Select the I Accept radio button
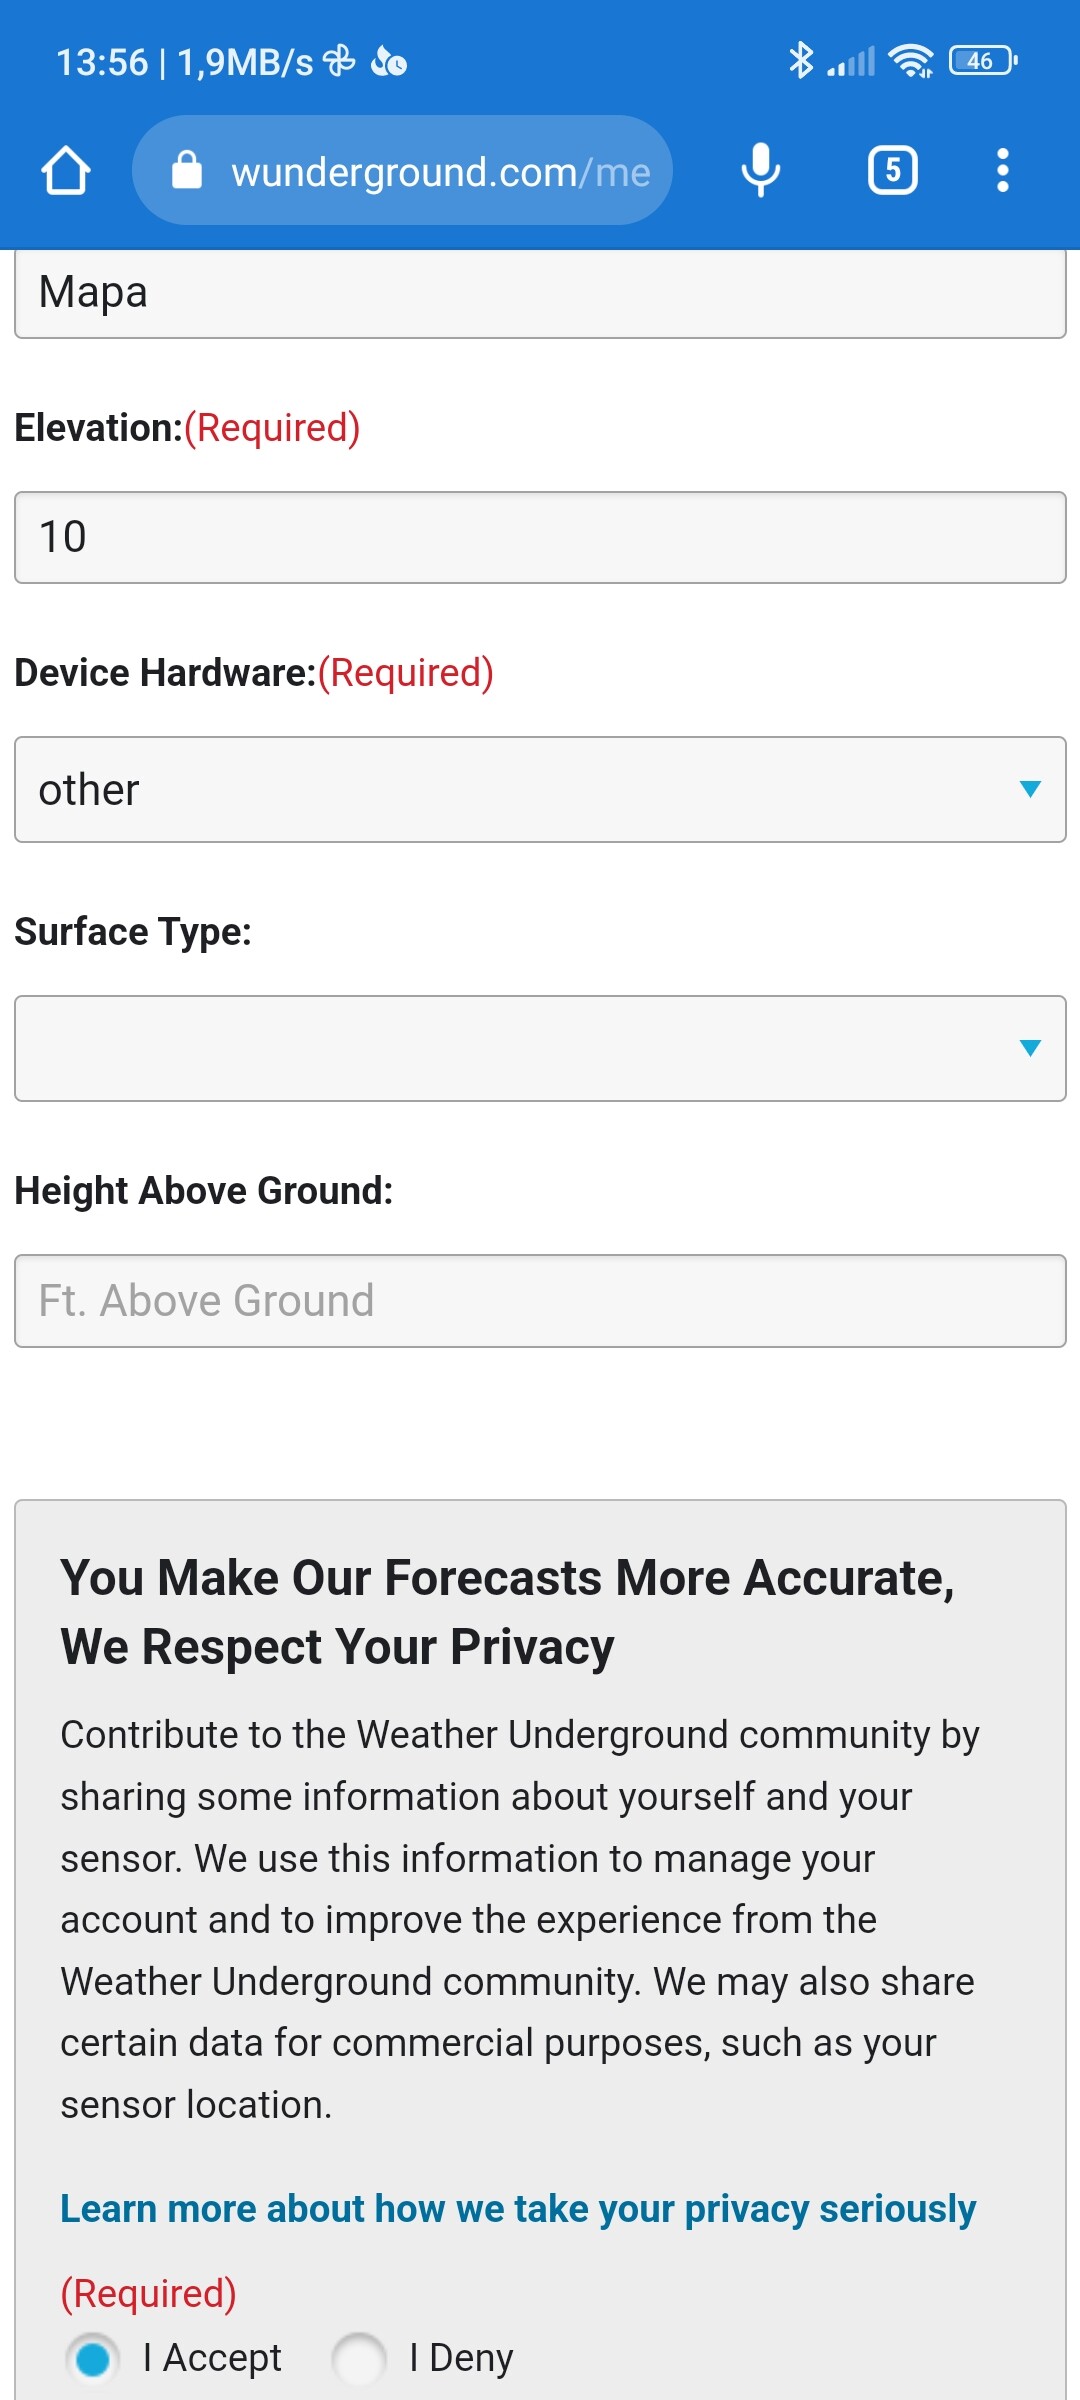This screenshot has width=1080, height=2400. pos(93,2359)
